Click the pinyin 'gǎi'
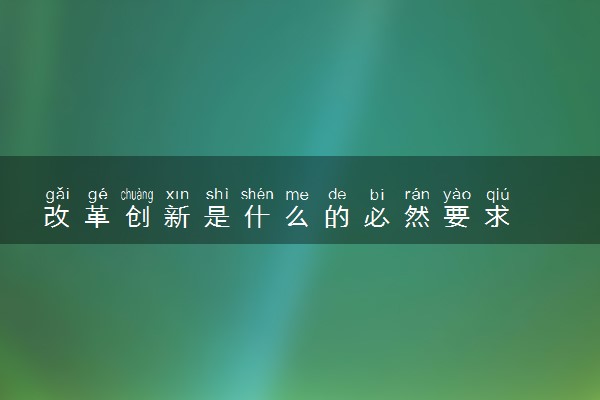The height and width of the screenshot is (400, 600). (57, 194)
